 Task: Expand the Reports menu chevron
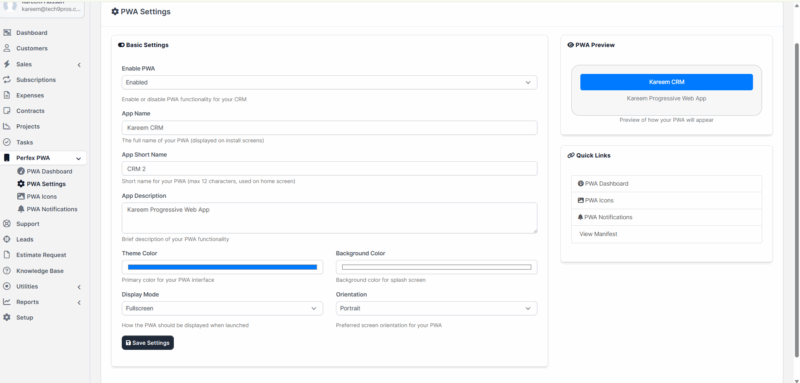79,302
